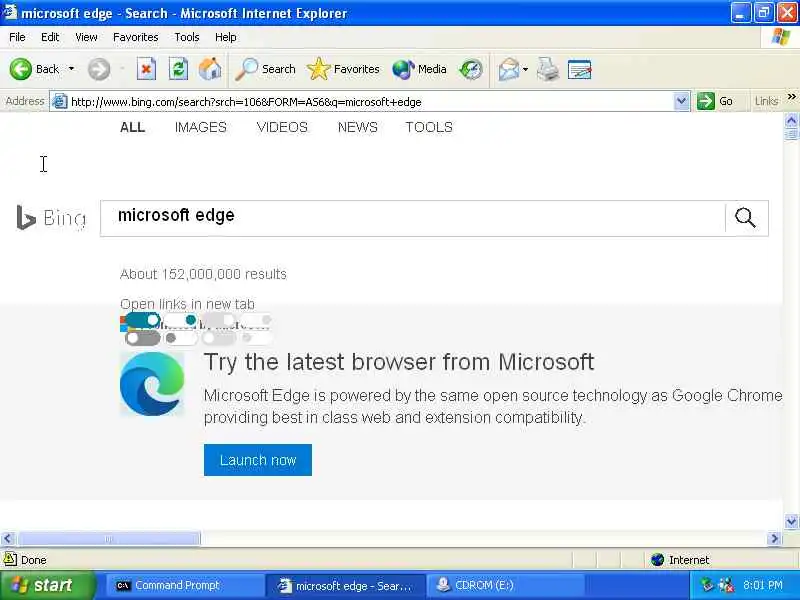Viewport: 800px width, 600px height.
Task: Expand the address bar dropdown list
Action: coord(681,101)
